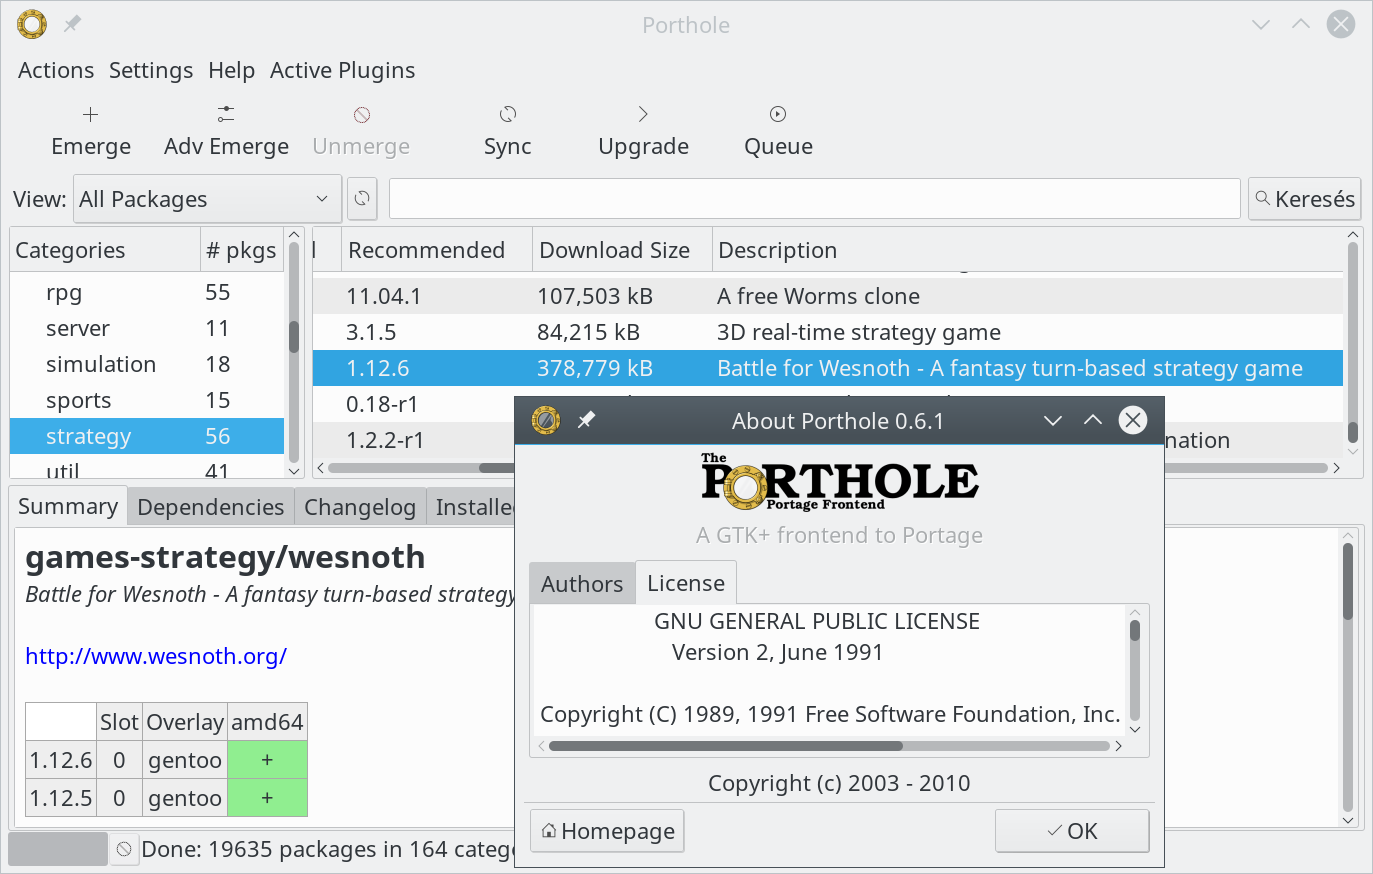Open the wesnoth.org homepage link
Image resolution: width=1373 pixels, height=874 pixels.
pyautogui.click(x=156, y=656)
